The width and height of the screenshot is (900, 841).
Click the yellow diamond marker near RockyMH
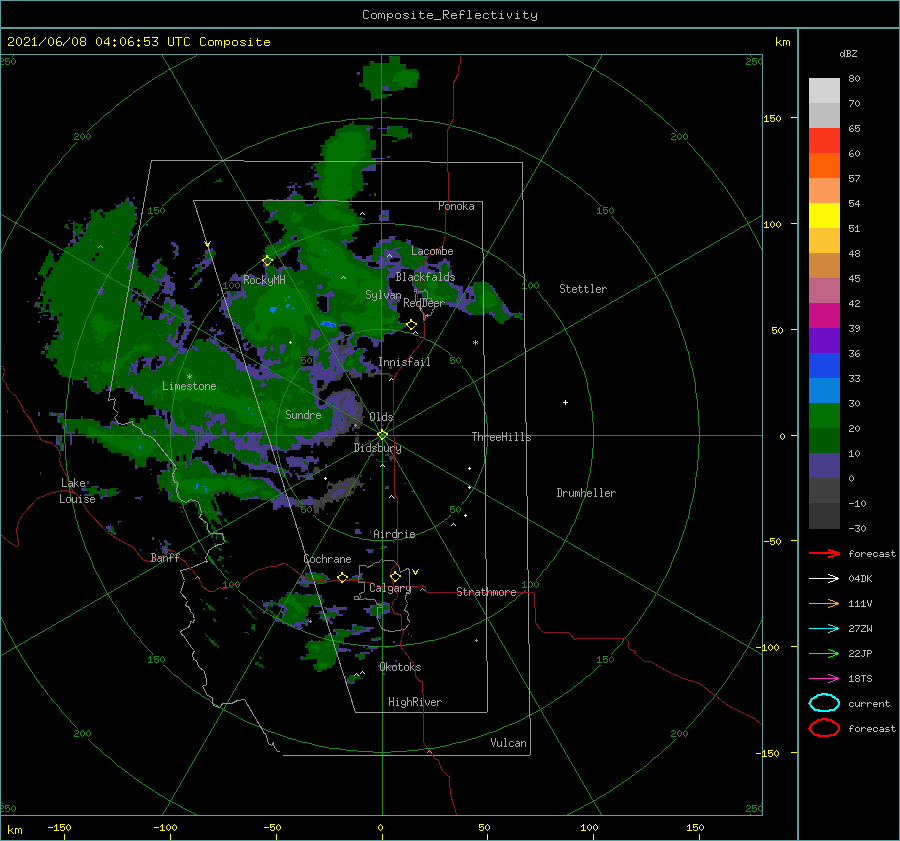[267, 261]
